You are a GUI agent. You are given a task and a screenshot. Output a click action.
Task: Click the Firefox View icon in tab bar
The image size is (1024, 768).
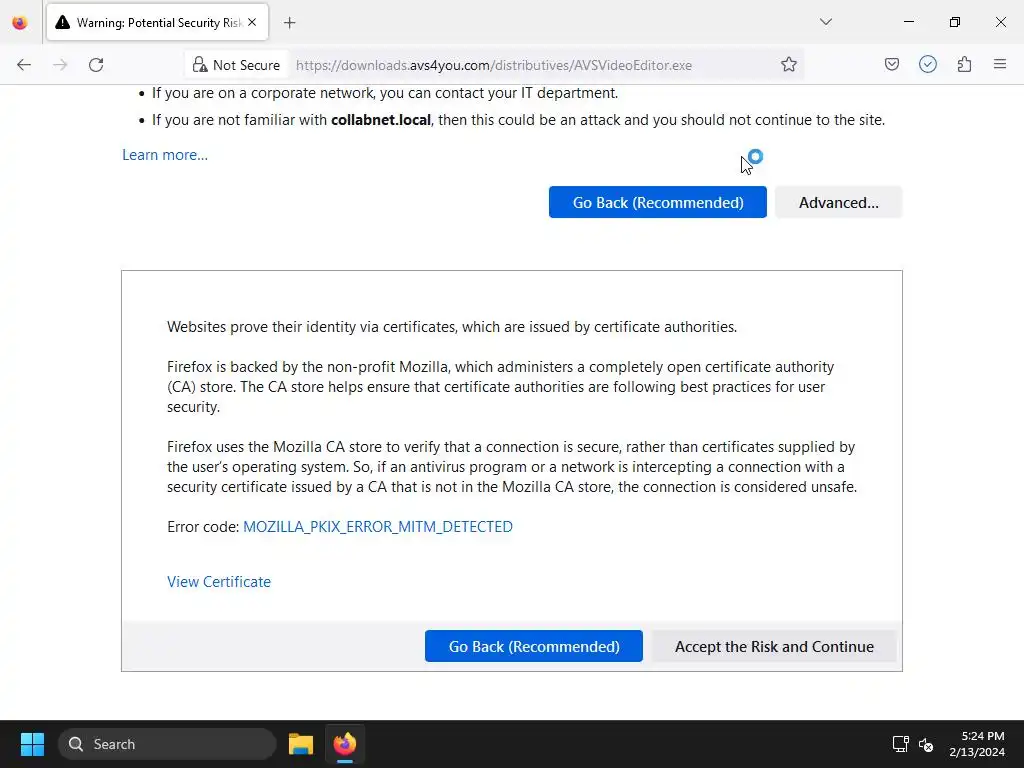[x=20, y=23]
